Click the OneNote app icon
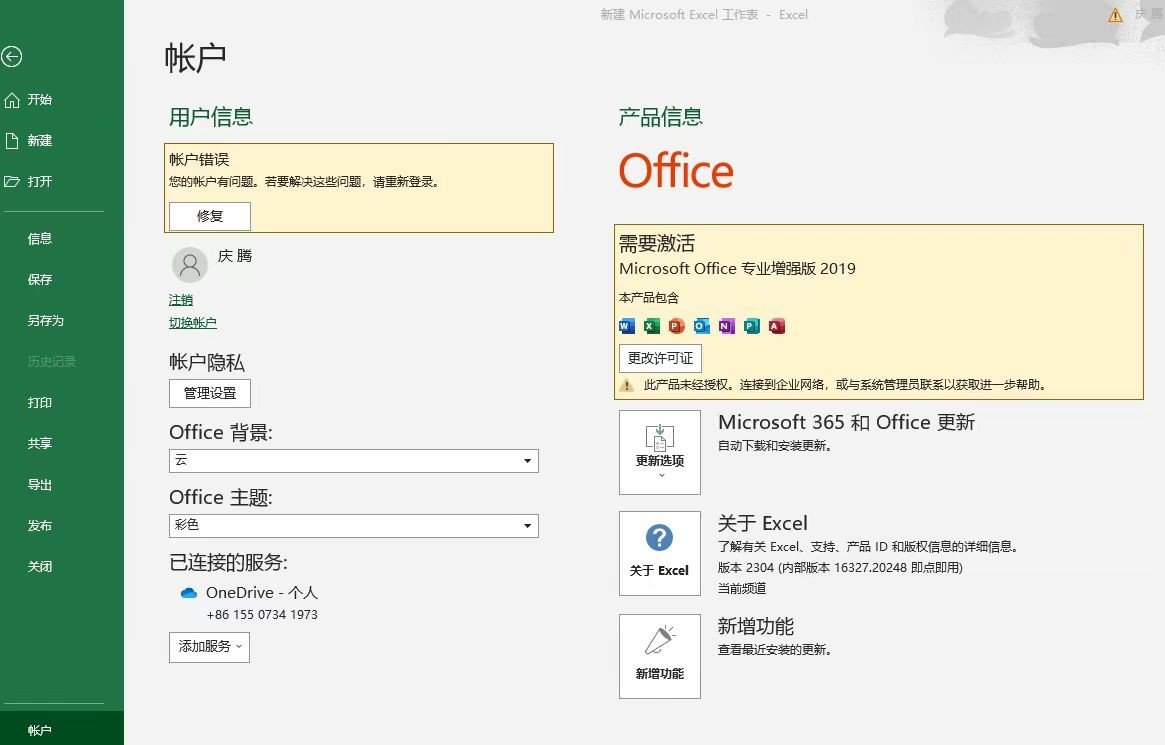Image resolution: width=1165 pixels, height=745 pixels. pyautogui.click(x=727, y=326)
